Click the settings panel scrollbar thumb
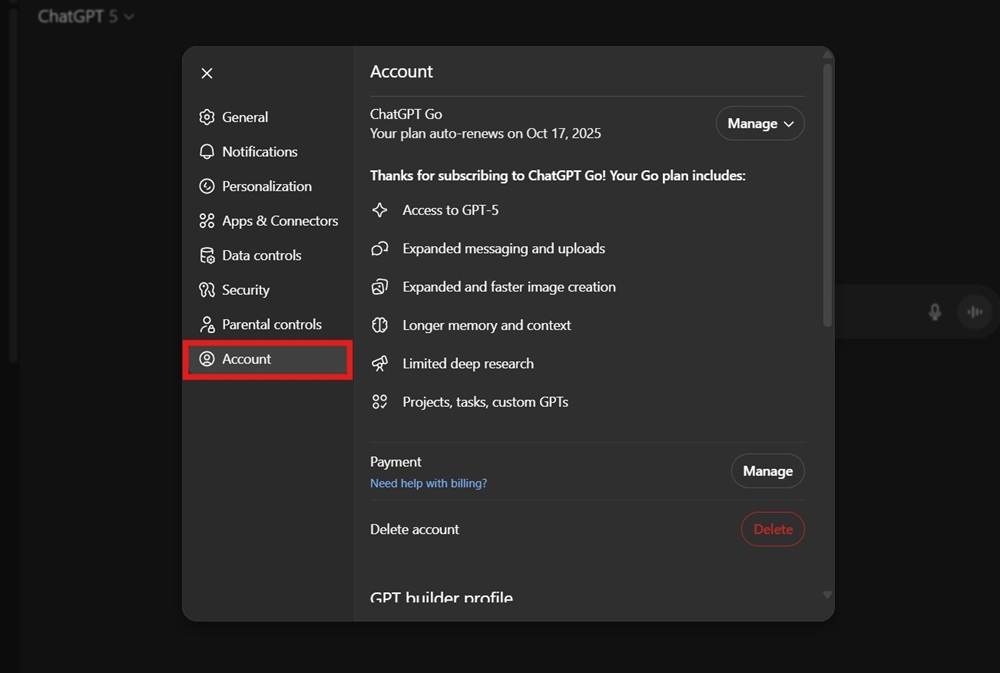The image size is (1000, 673). (827, 195)
